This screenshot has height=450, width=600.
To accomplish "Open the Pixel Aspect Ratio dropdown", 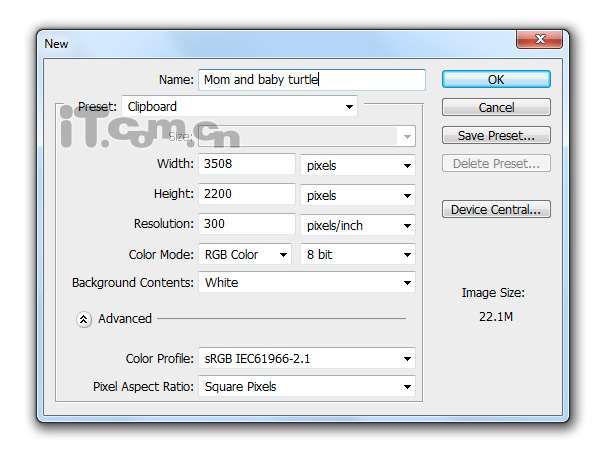I will click(x=307, y=386).
